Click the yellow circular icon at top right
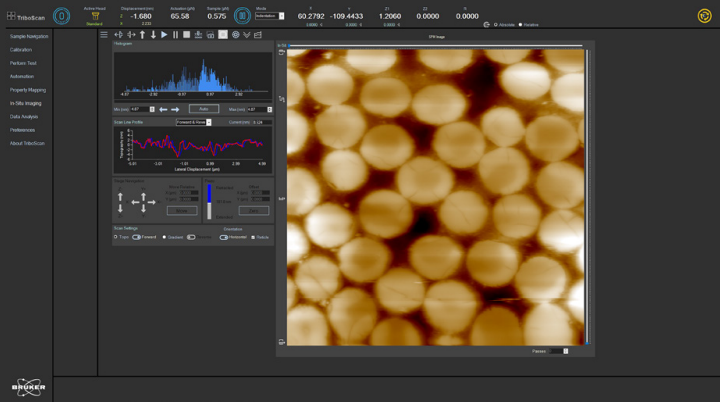The width and height of the screenshot is (720, 402). 704,16
